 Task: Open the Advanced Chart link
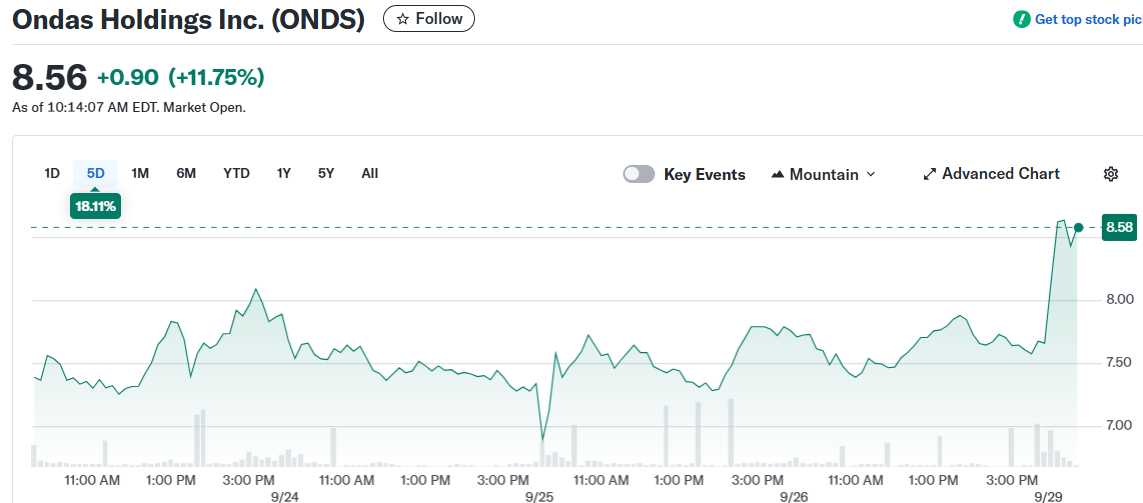[x=1000, y=174]
